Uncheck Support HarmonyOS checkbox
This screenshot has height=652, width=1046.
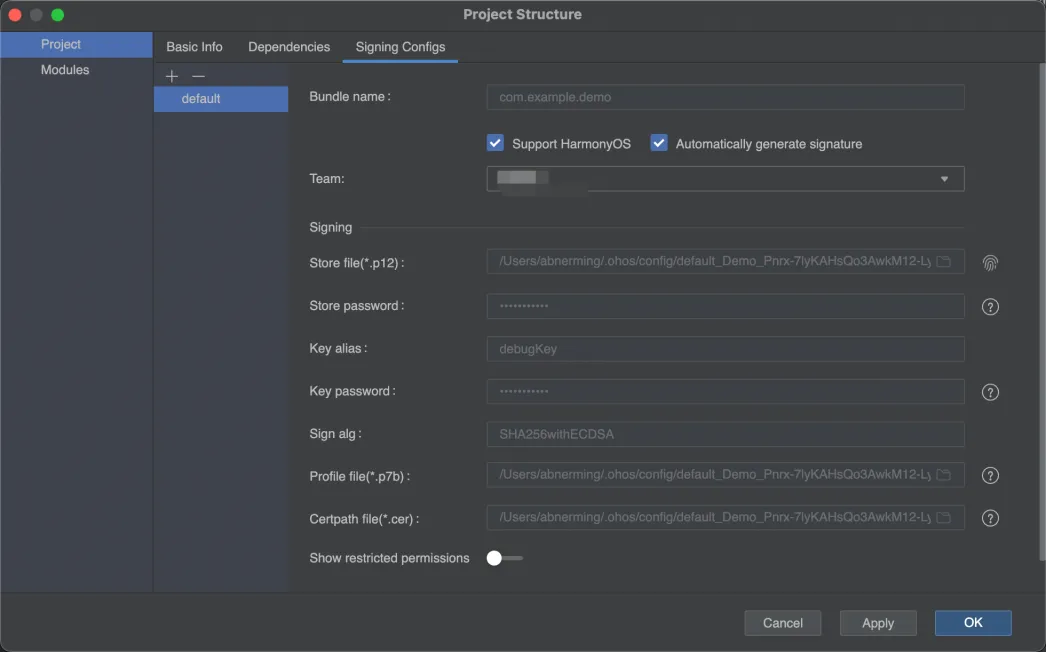pyautogui.click(x=495, y=143)
